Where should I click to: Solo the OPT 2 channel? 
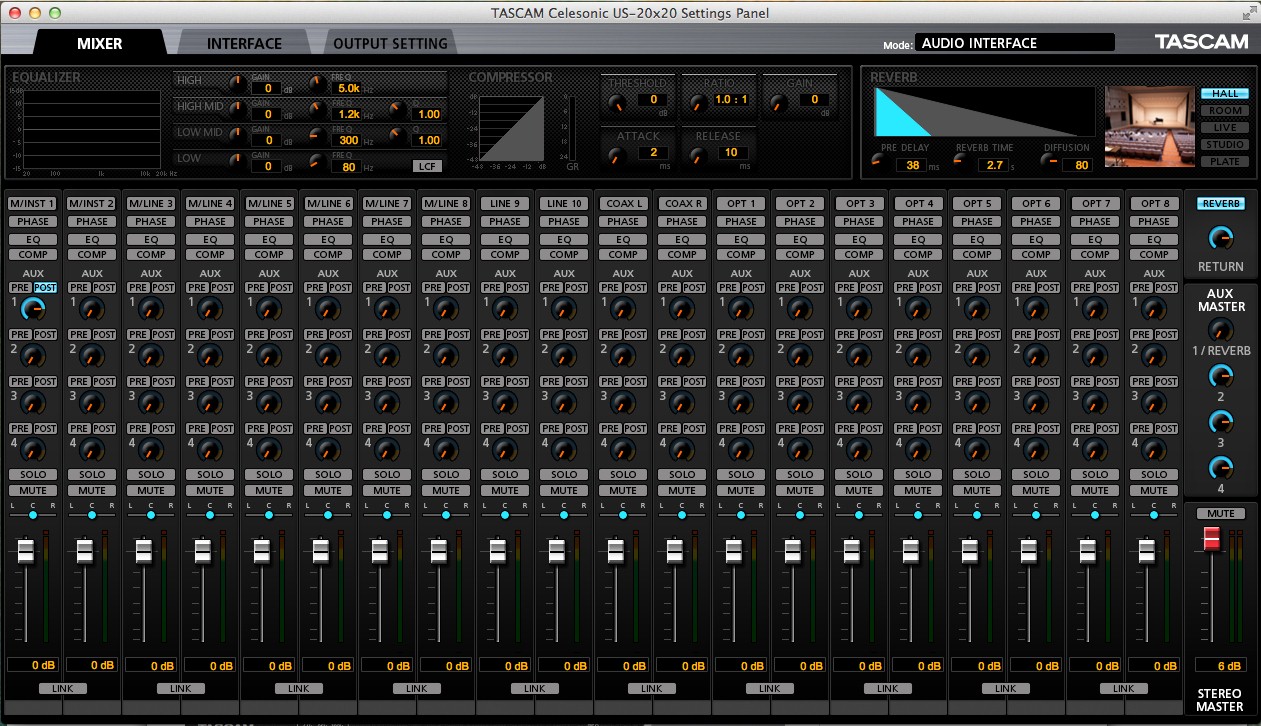[x=800, y=474]
